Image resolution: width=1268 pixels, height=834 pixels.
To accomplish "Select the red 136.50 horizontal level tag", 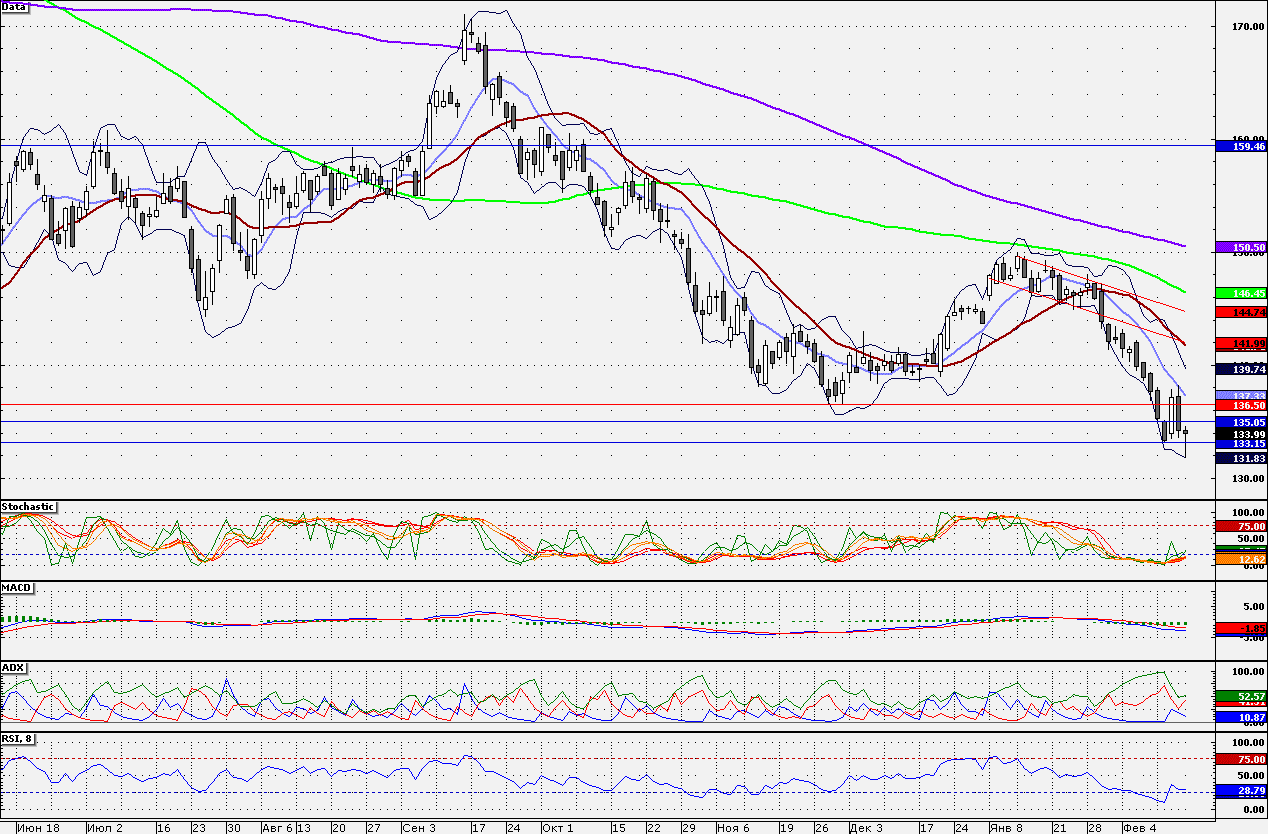I will tap(1241, 405).
